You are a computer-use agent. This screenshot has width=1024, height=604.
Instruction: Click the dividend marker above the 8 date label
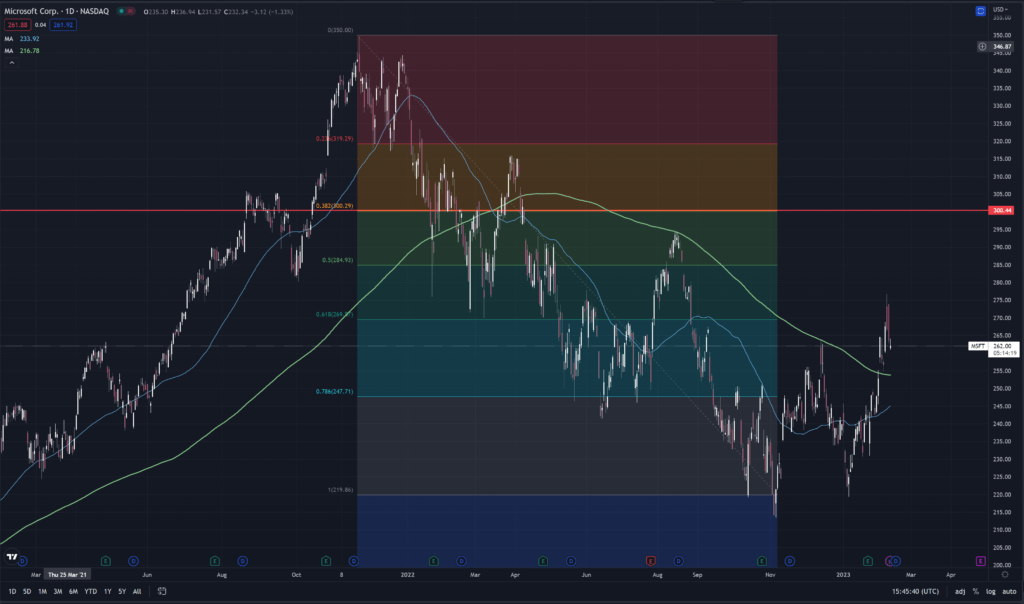353,561
